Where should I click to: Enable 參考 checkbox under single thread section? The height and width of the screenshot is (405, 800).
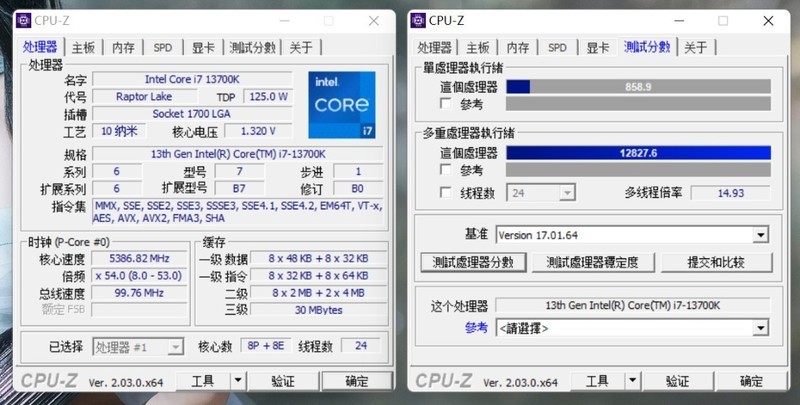[x=446, y=104]
